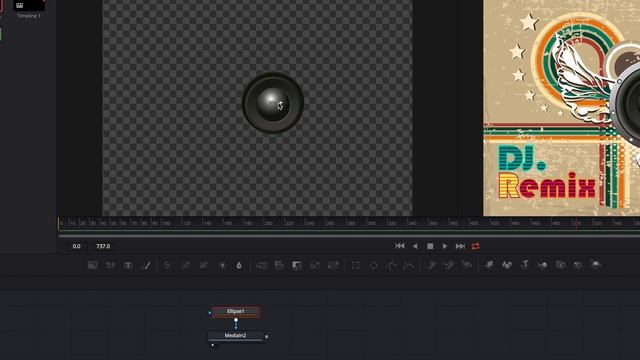Add a Background node from the toolbar
This screenshot has width=640, height=360.
click(93, 265)
